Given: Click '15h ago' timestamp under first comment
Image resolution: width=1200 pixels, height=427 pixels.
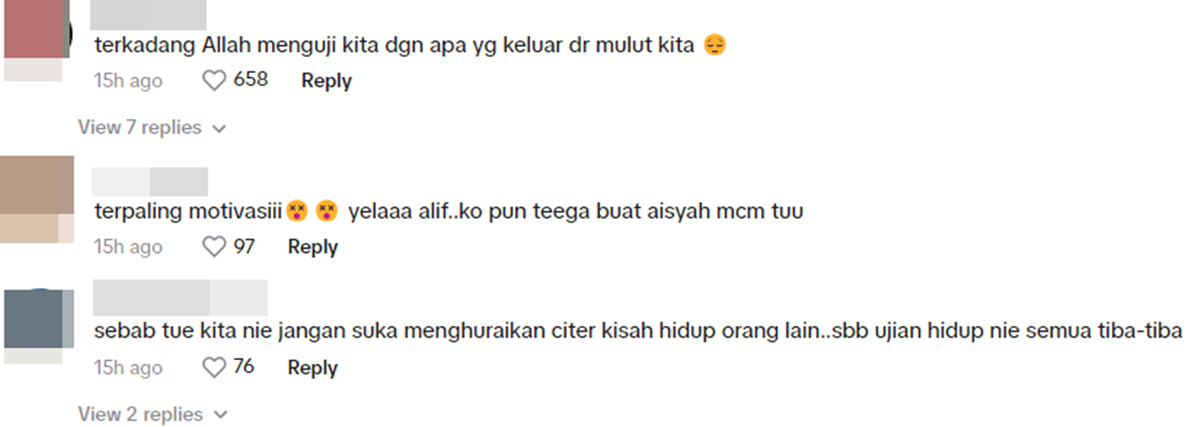Looking at the screenshot, I should 128,80.
